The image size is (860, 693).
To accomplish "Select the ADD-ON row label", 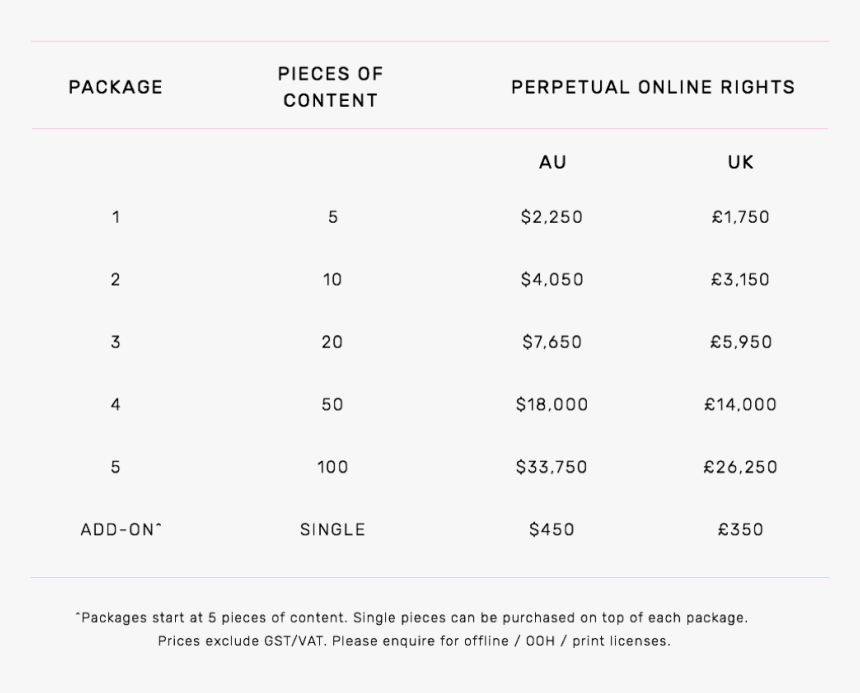I will (x=121, y=530).
